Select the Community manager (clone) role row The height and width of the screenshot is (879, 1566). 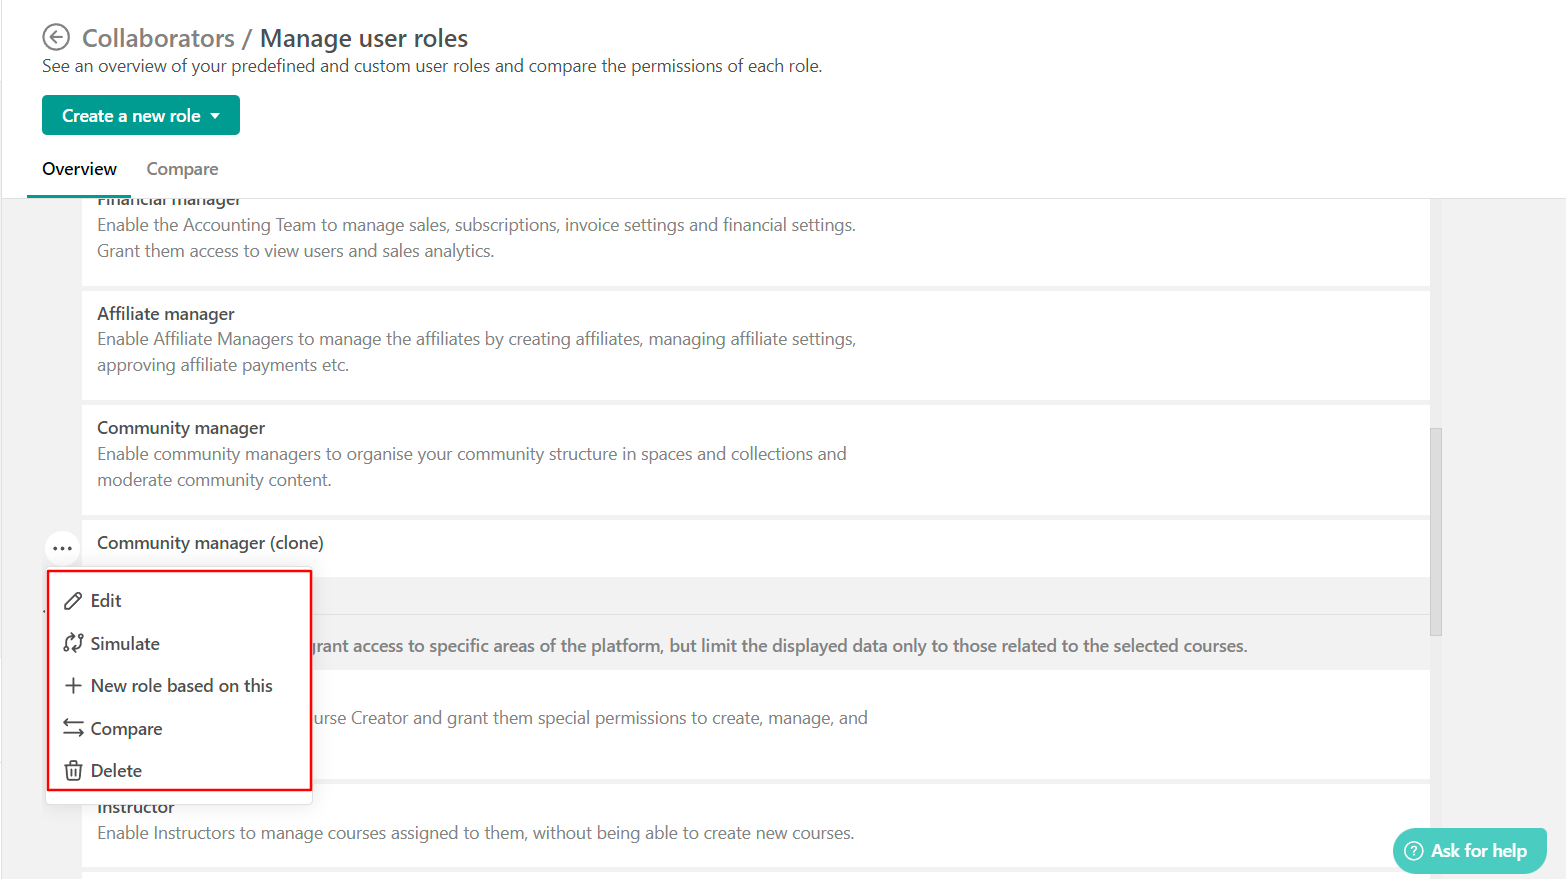click(x=210, y=542)
